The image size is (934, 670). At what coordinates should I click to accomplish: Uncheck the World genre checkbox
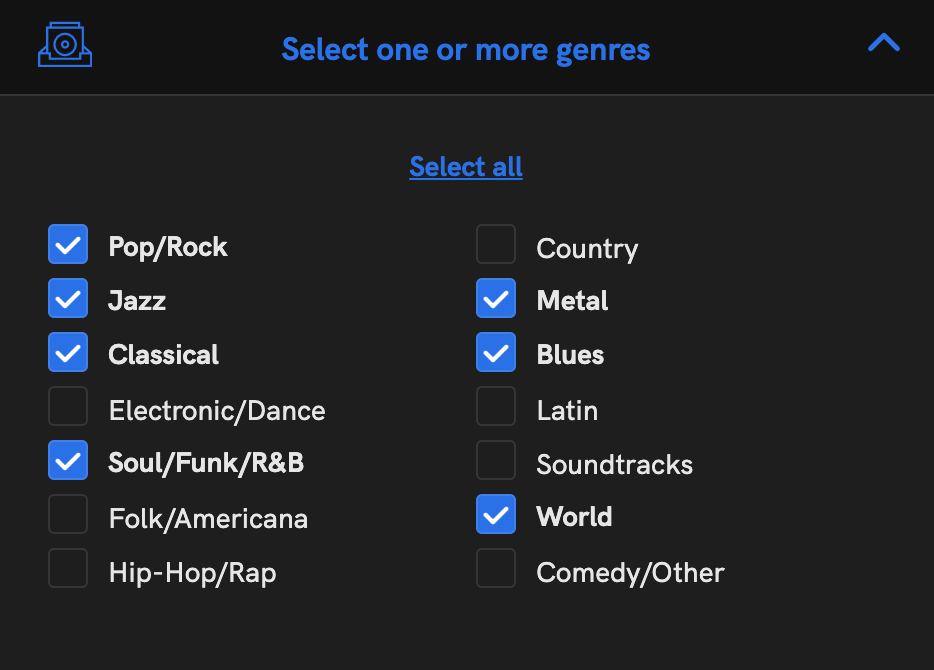(496, 514)
